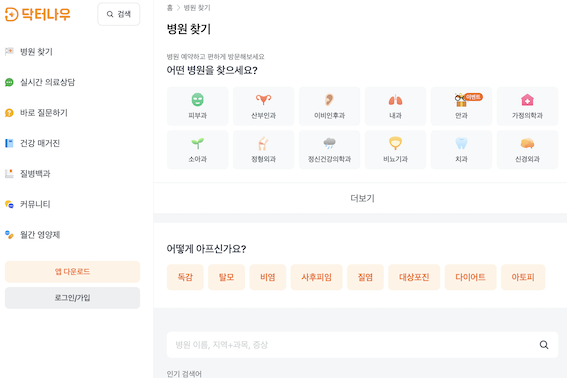Click the 앱 다운로드 button
The image size is (567, 378).
[x=72, y=272]
